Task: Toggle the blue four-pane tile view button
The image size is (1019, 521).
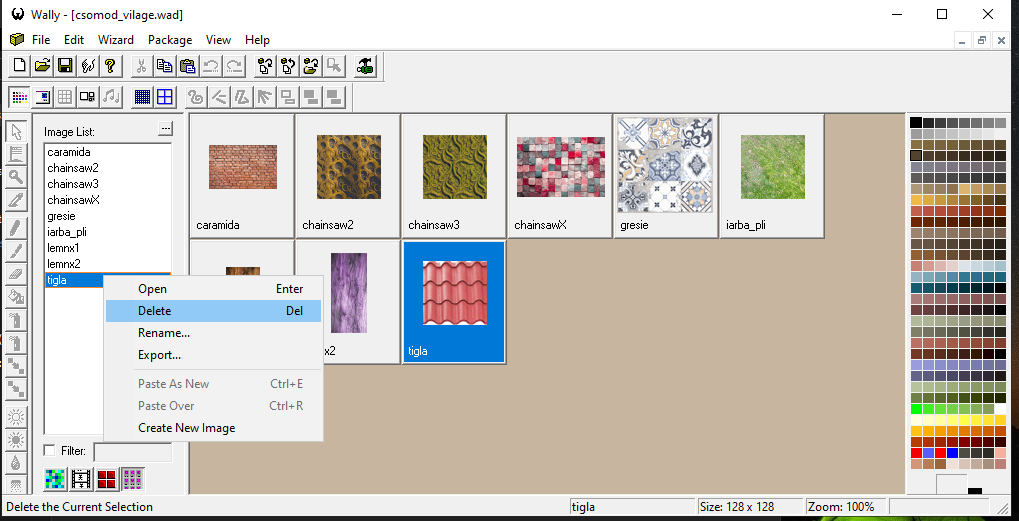Action: point(165,97)
